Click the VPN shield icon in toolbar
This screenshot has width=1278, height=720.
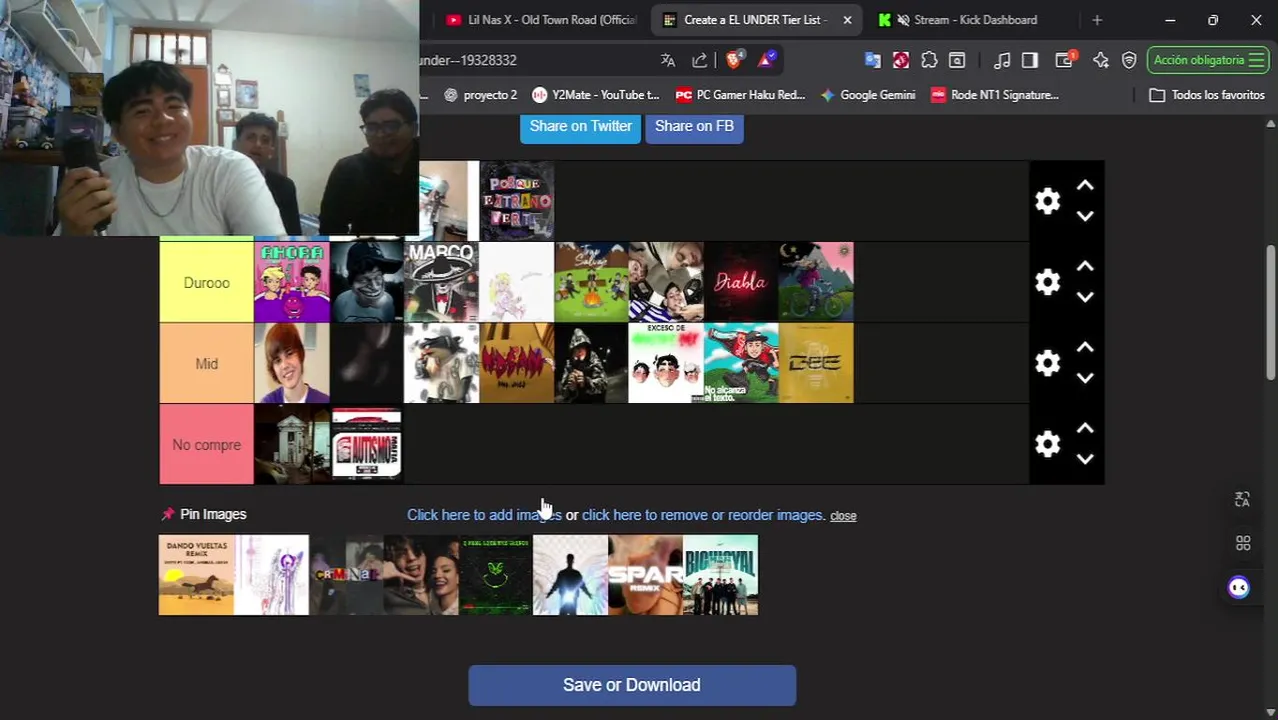tap(1129, 60)
